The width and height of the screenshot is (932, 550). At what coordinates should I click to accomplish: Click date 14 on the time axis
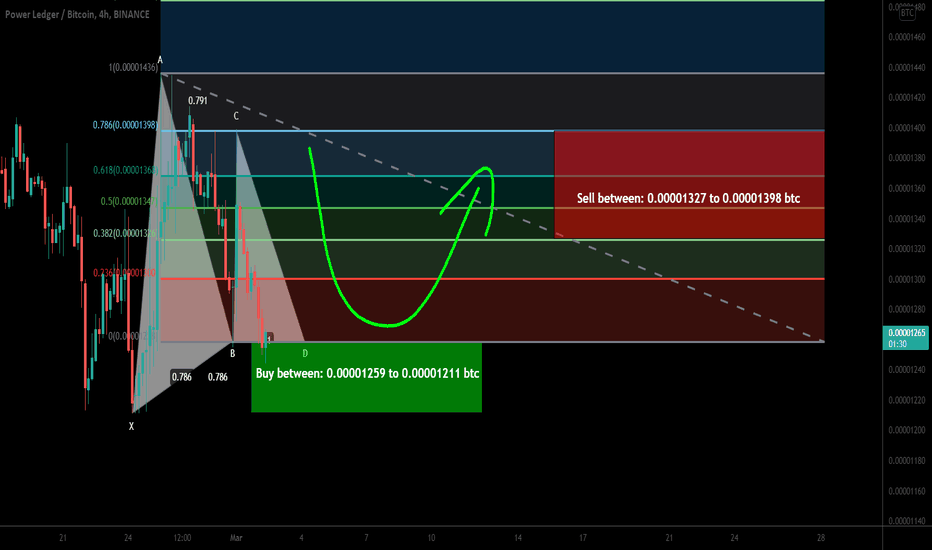[x=518, y=538]
